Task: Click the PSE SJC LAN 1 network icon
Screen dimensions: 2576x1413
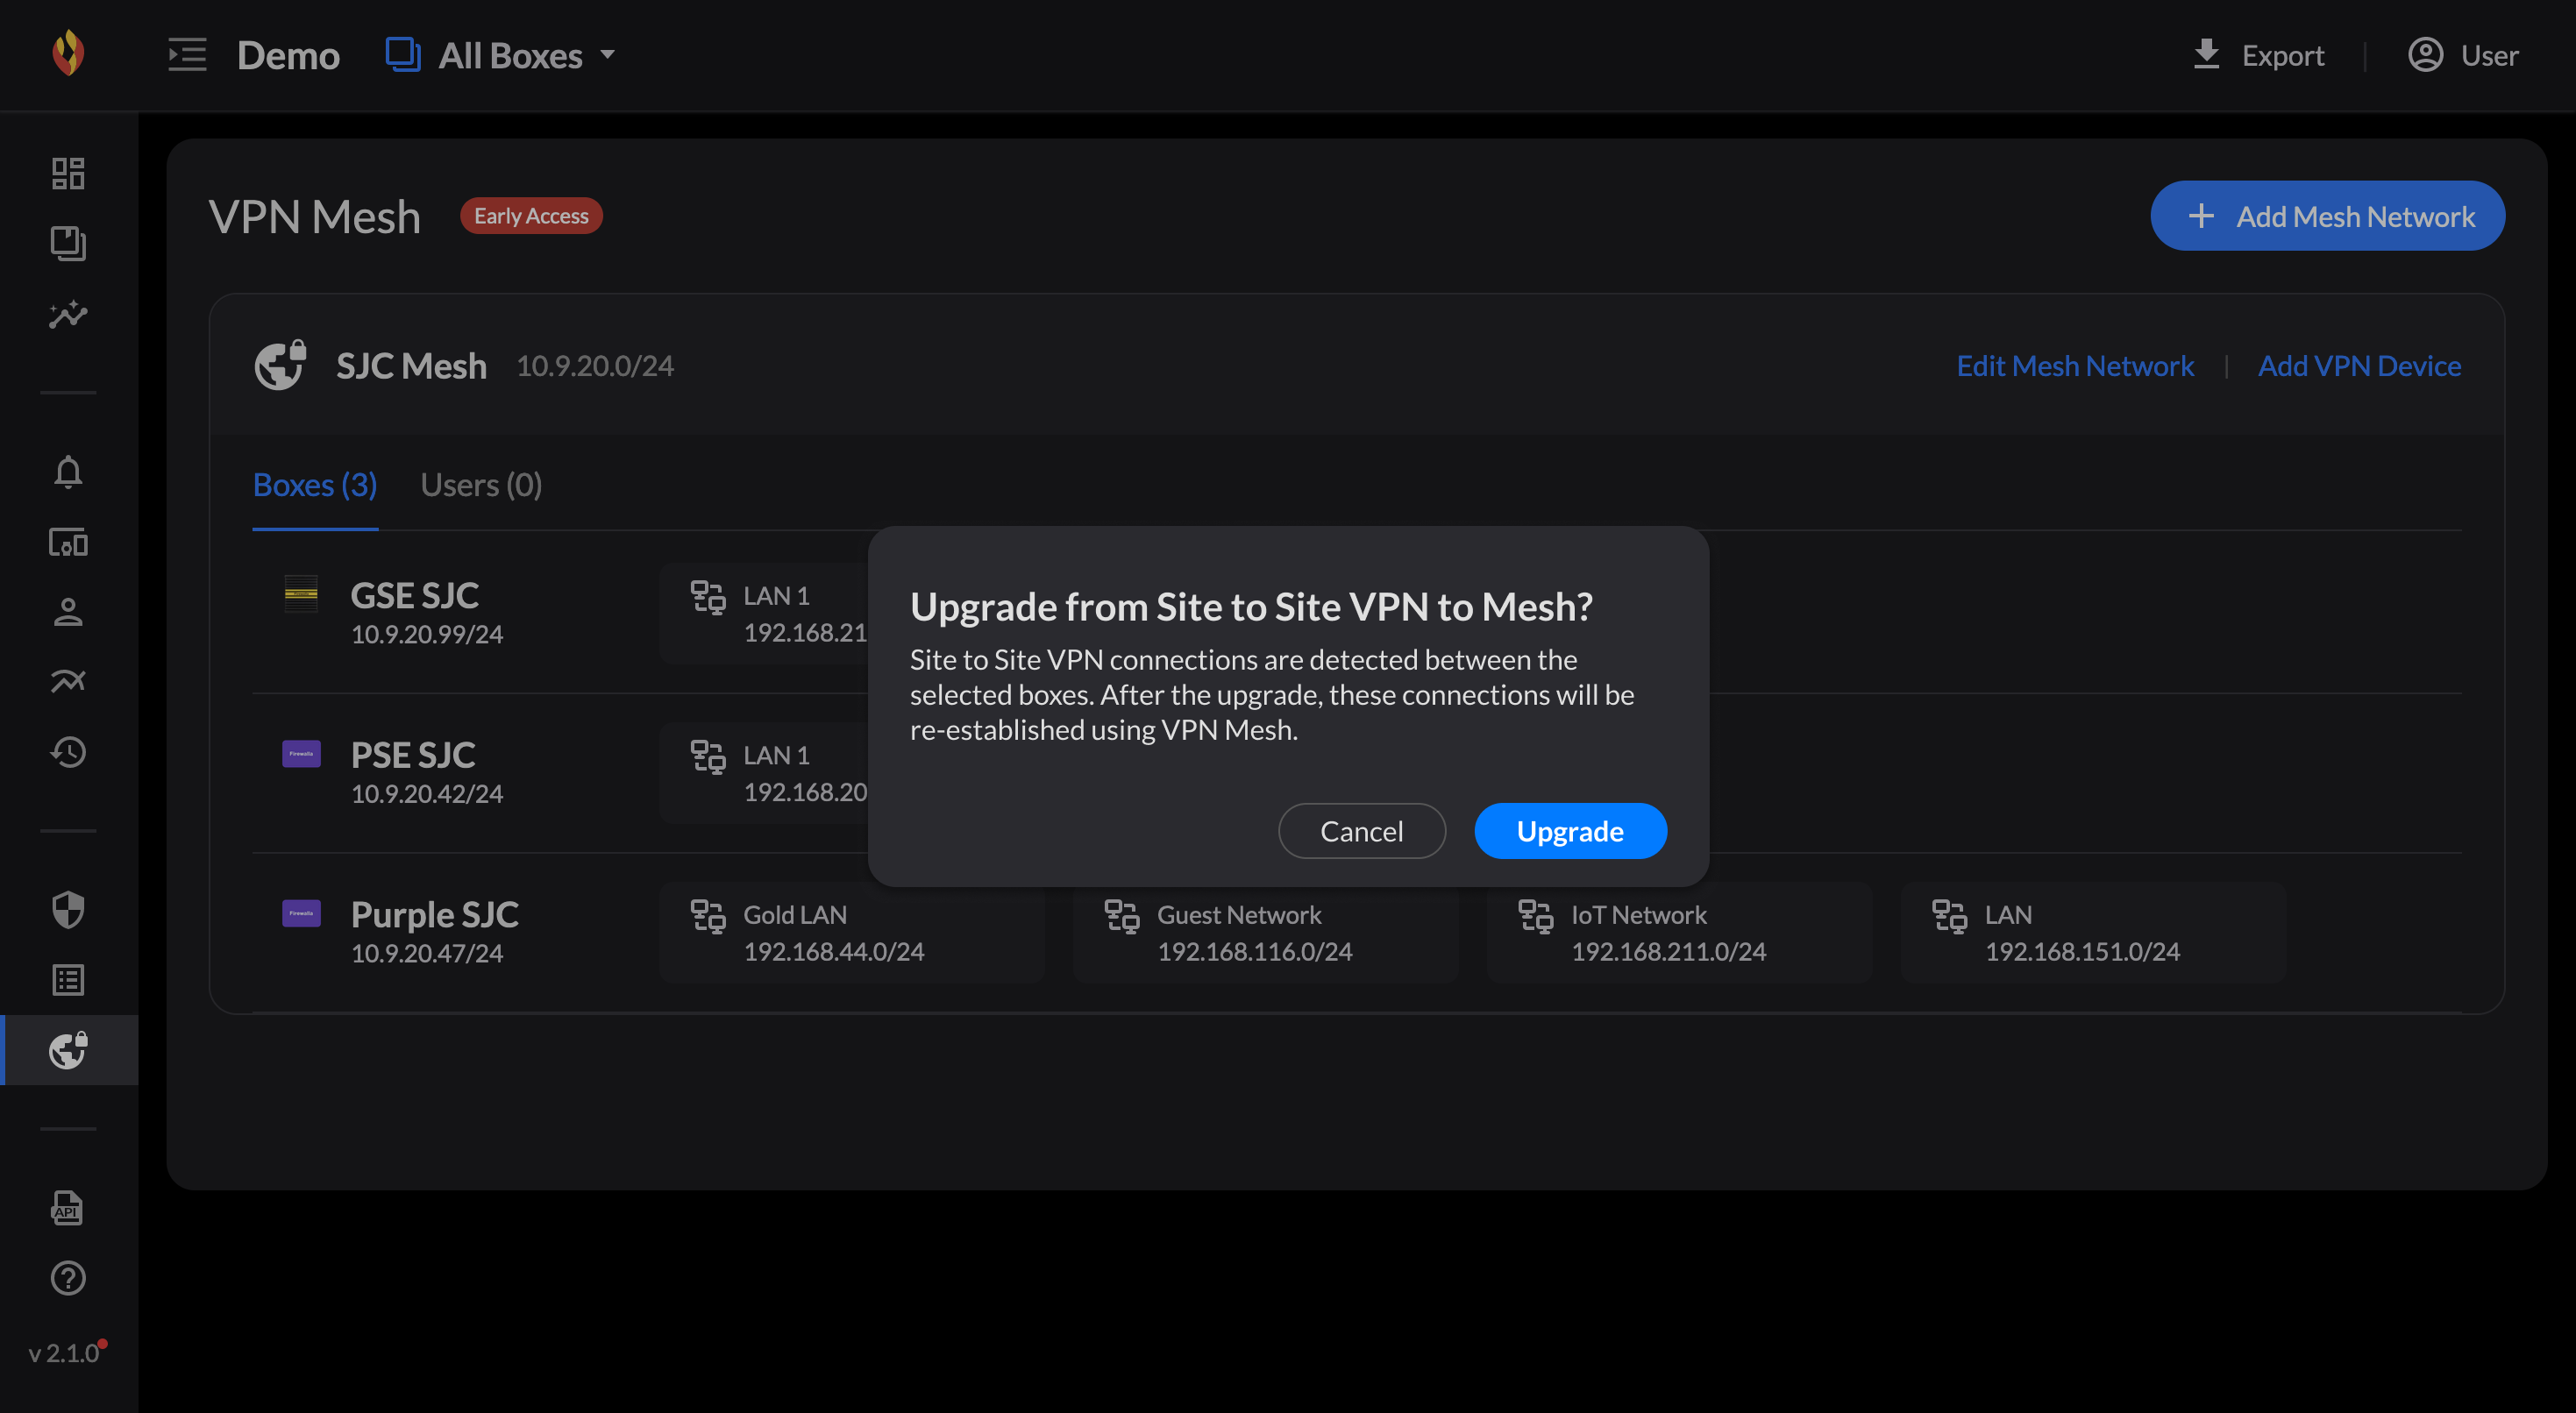Action: point(708,757)
